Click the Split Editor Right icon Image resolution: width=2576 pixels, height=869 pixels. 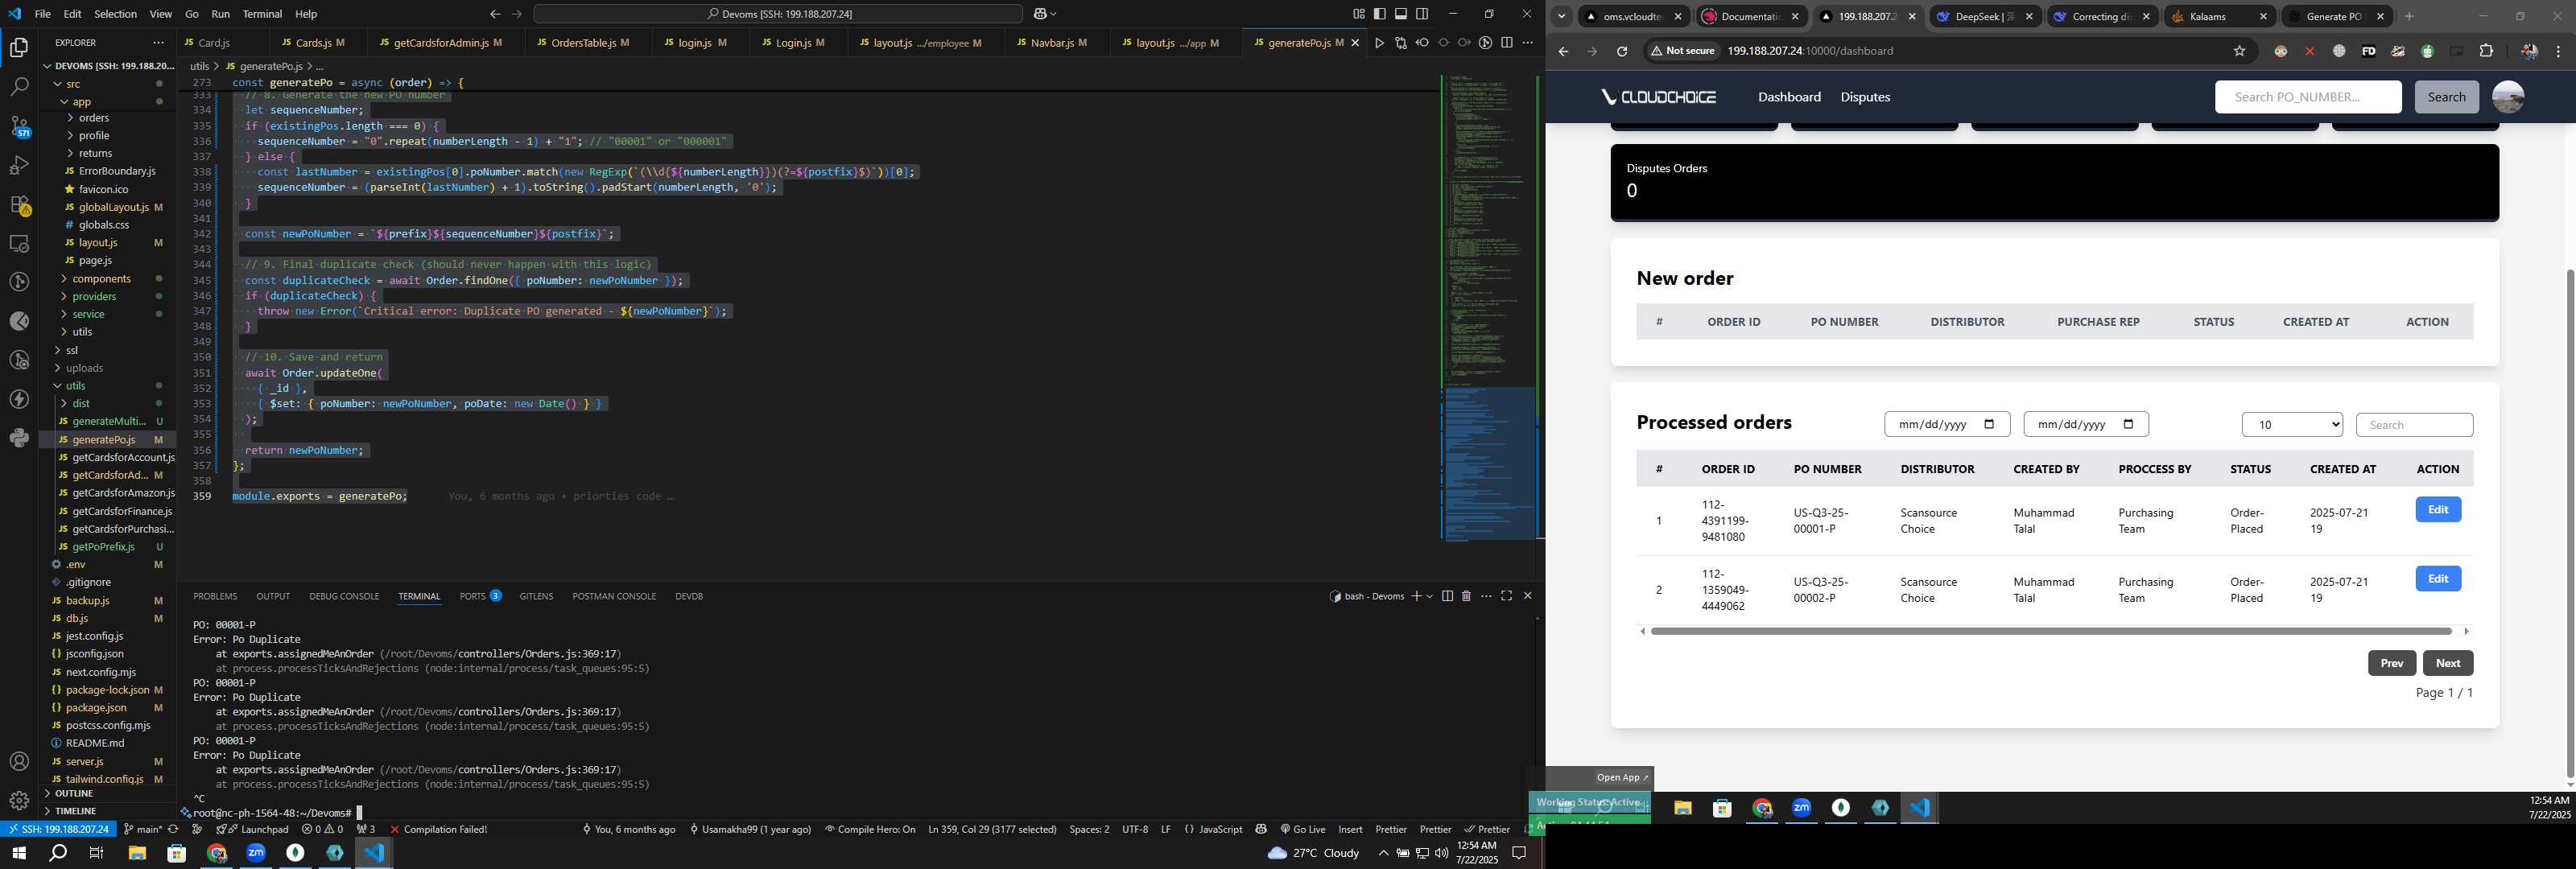click(1506, 43)
